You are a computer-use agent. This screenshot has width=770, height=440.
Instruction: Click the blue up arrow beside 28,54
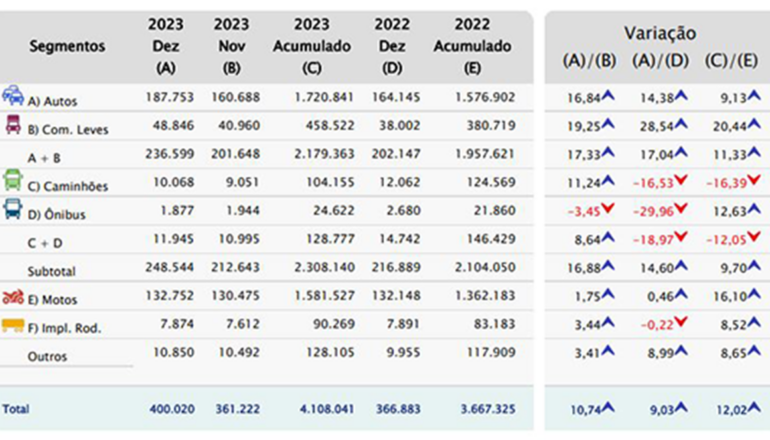[x=681, y=125]
